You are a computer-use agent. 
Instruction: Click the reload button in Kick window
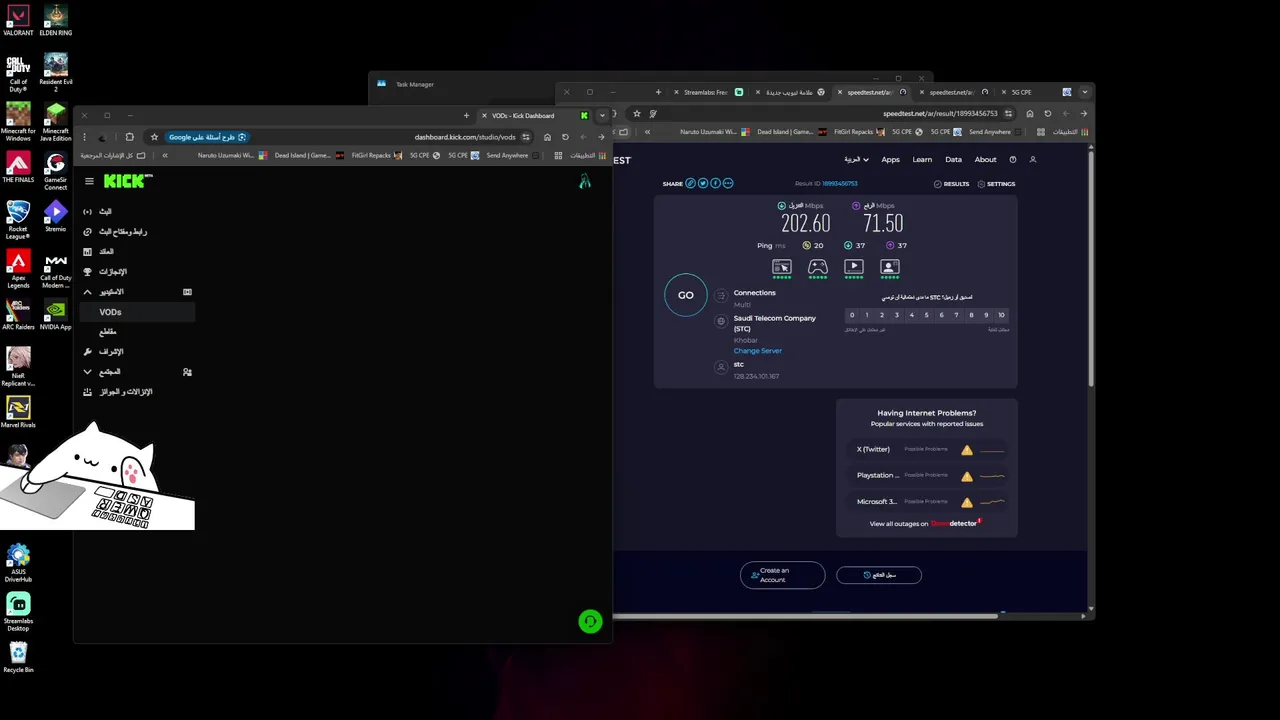point(565,137)
